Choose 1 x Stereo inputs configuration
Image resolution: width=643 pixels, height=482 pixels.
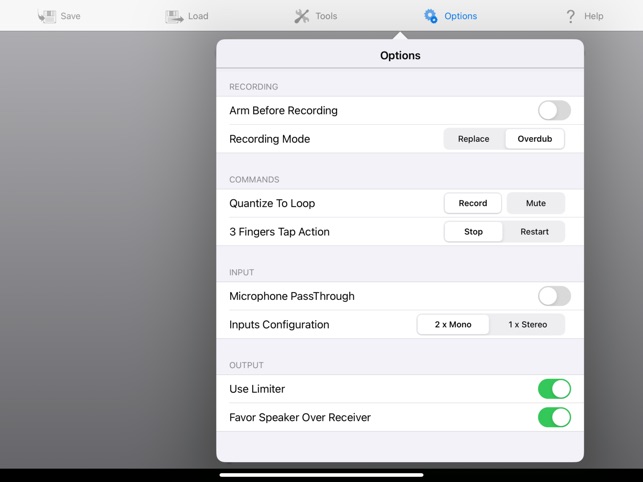(x=528, y=324)
